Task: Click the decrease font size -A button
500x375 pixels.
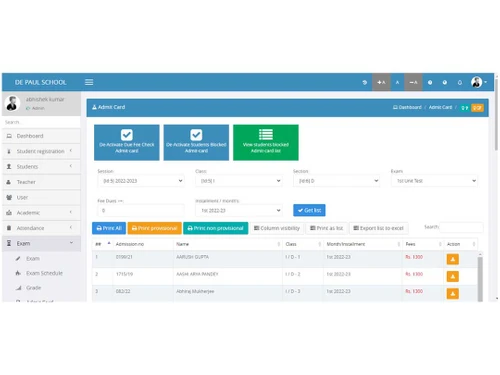Action: coord(413,82)
